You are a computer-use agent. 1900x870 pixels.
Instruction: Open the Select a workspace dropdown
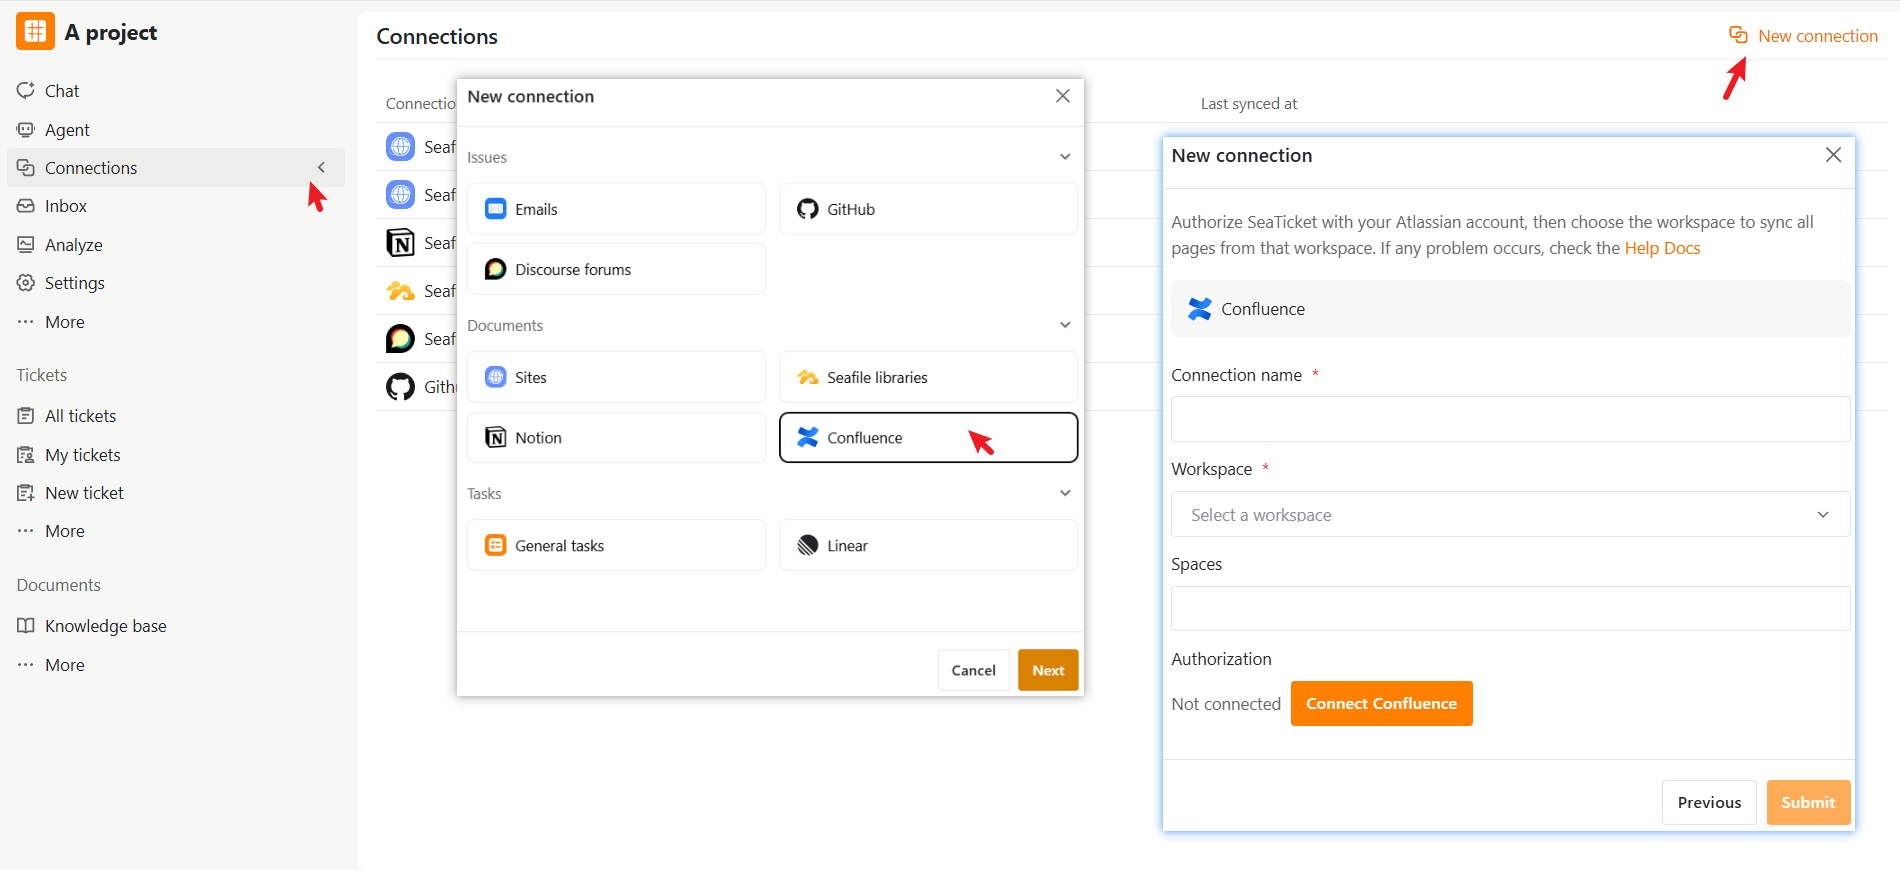pos(1510,514)
